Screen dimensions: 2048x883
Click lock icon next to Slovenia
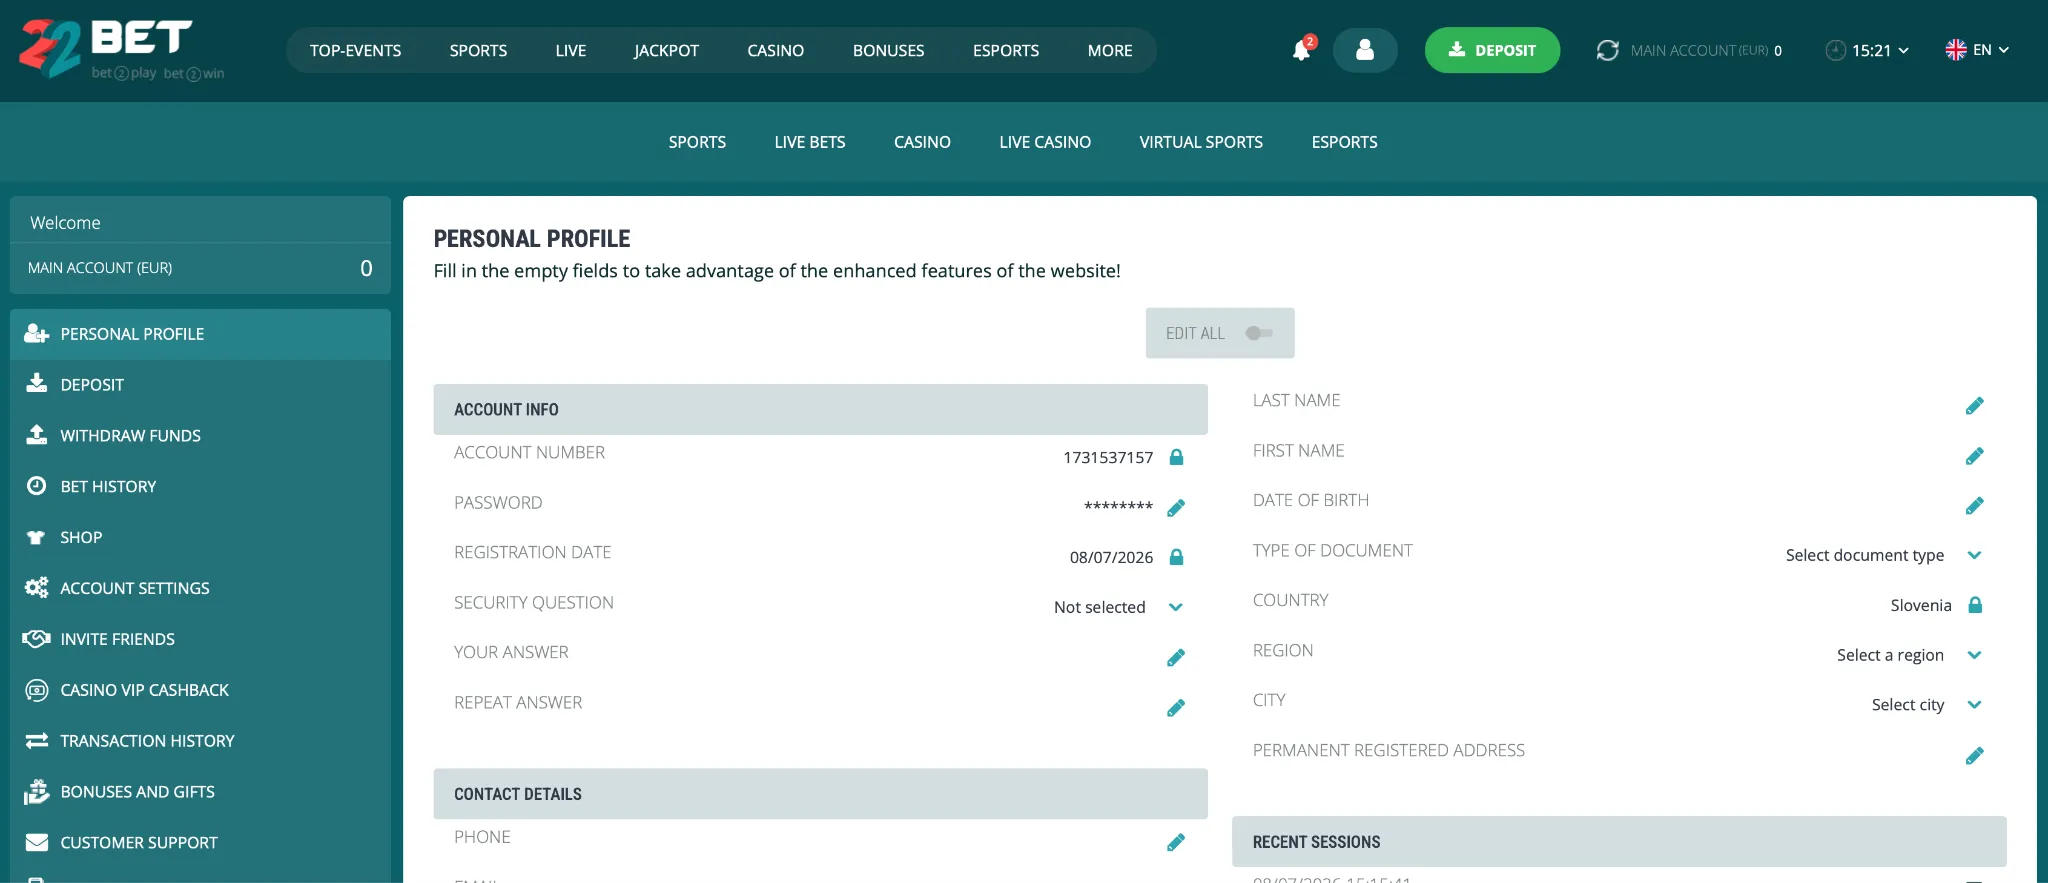point(1975,605)
